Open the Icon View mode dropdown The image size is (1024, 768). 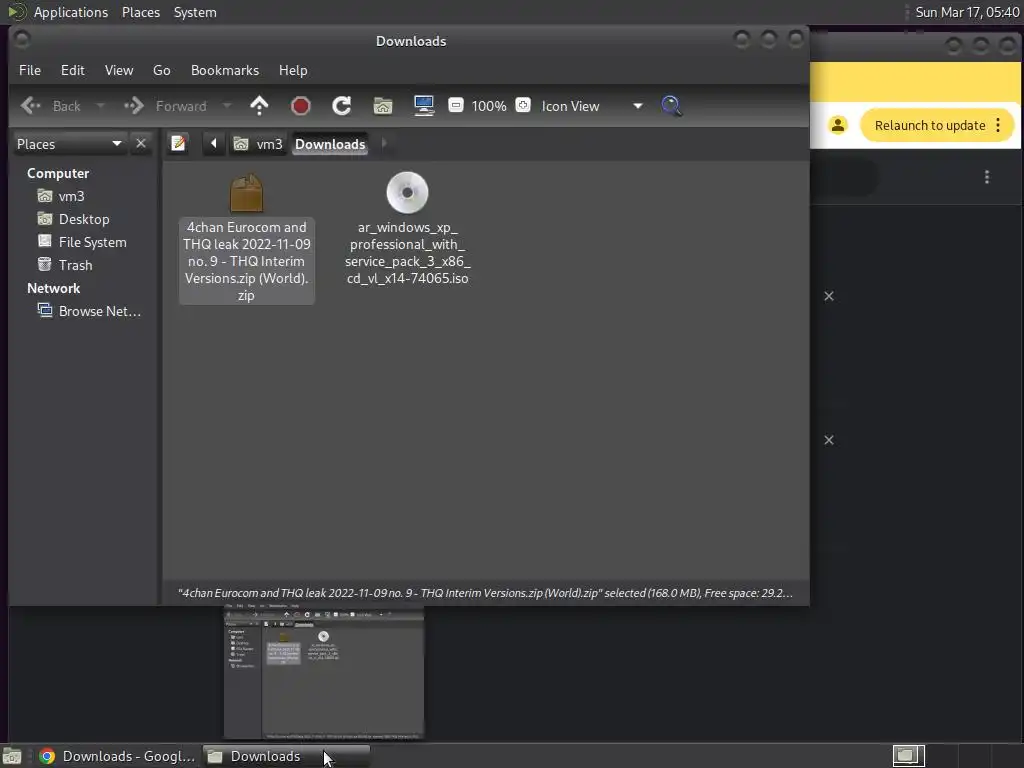[x=592, y=106]
